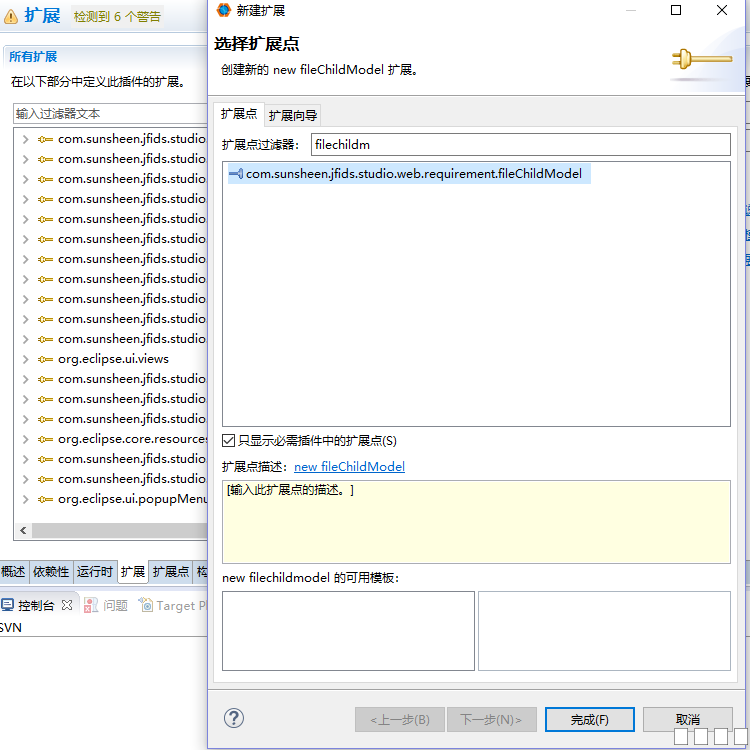Open the 依赖性 editor tab
750x750 pixels.
coord(51,572)
